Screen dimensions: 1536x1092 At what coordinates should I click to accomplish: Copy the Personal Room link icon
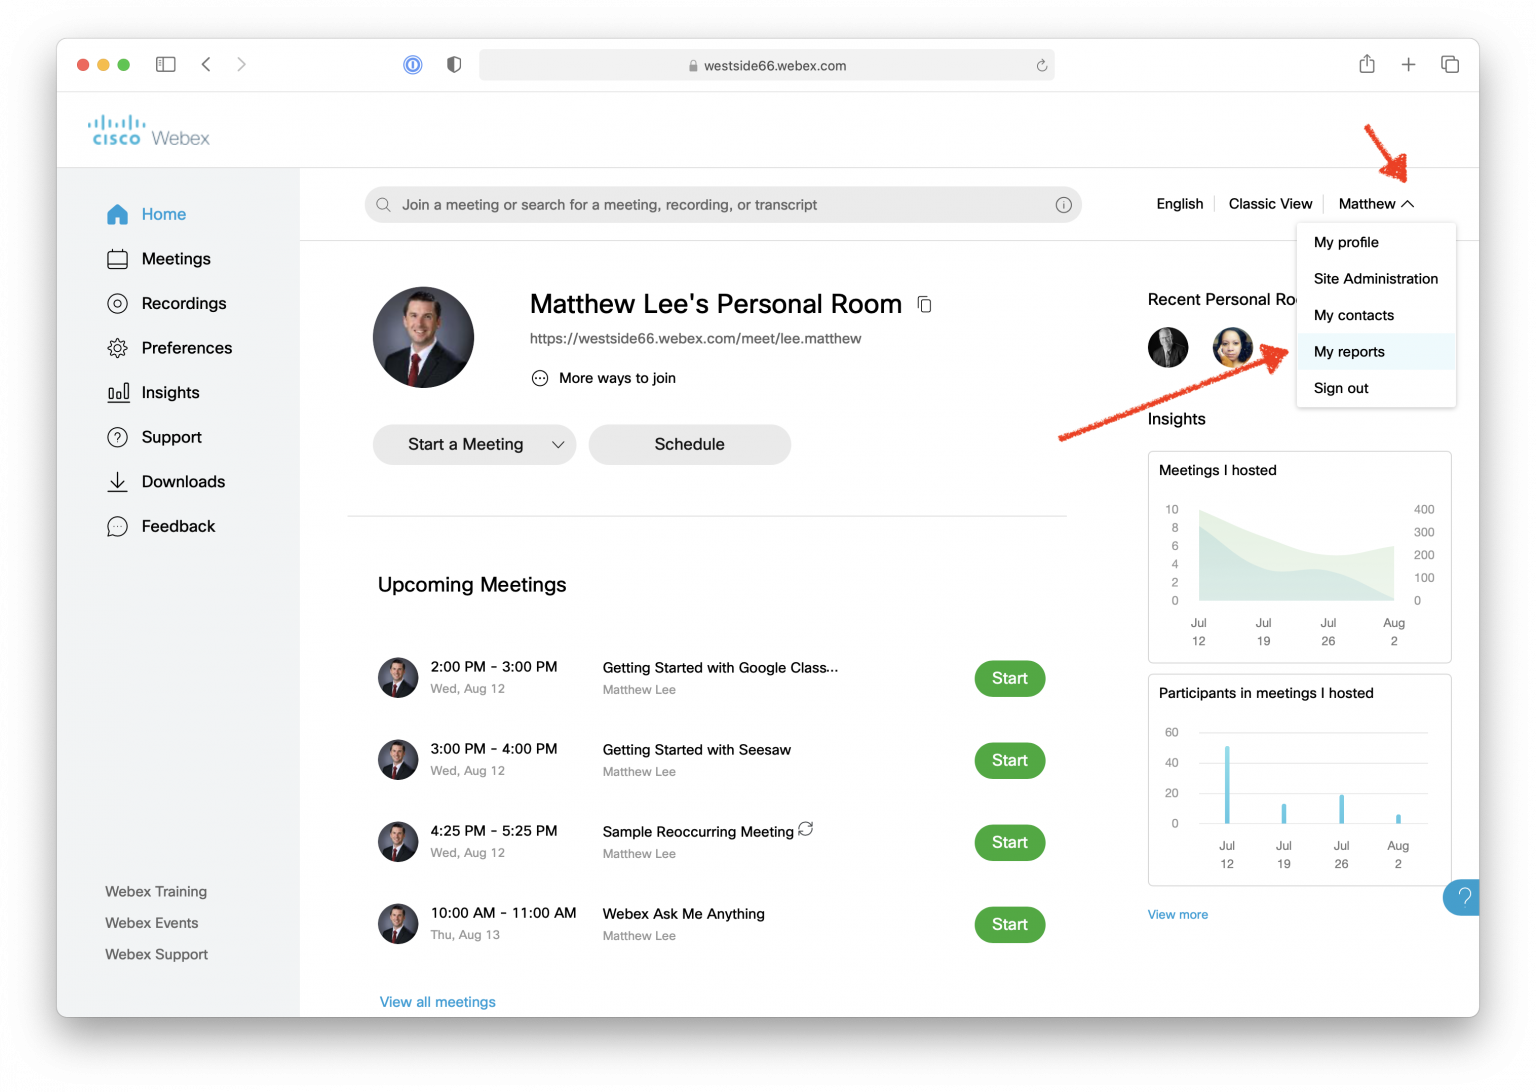924,304
